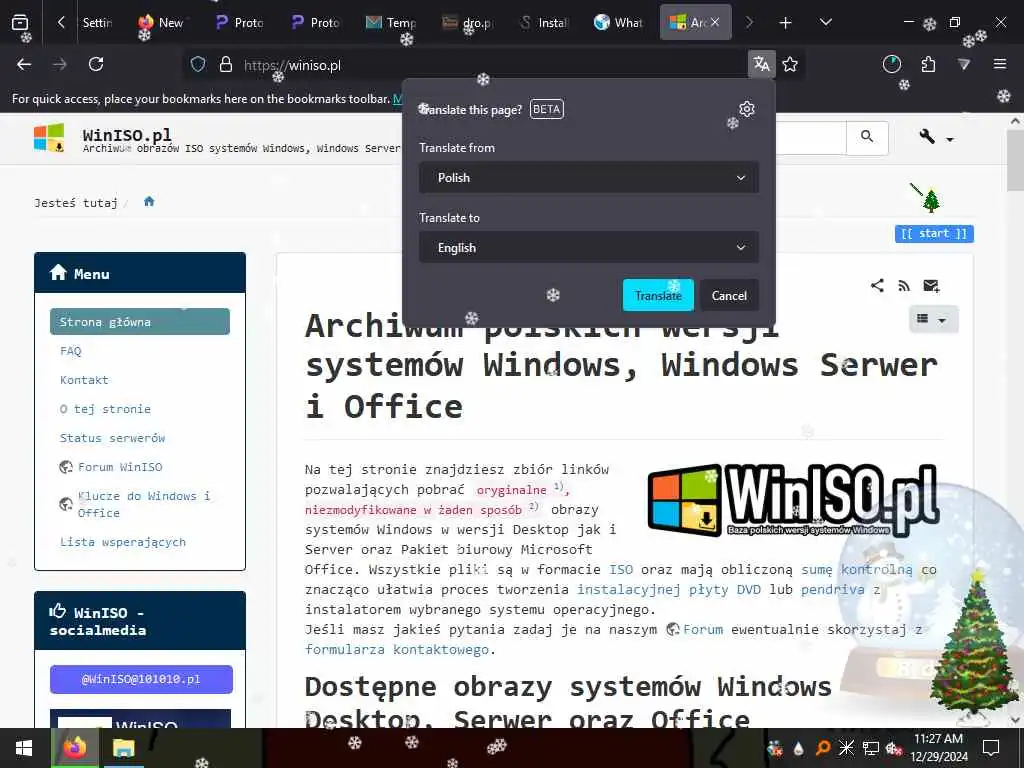Toggle the translate page toolbar icon
This screenshot has height=768, width=1024.
point(761,64)
